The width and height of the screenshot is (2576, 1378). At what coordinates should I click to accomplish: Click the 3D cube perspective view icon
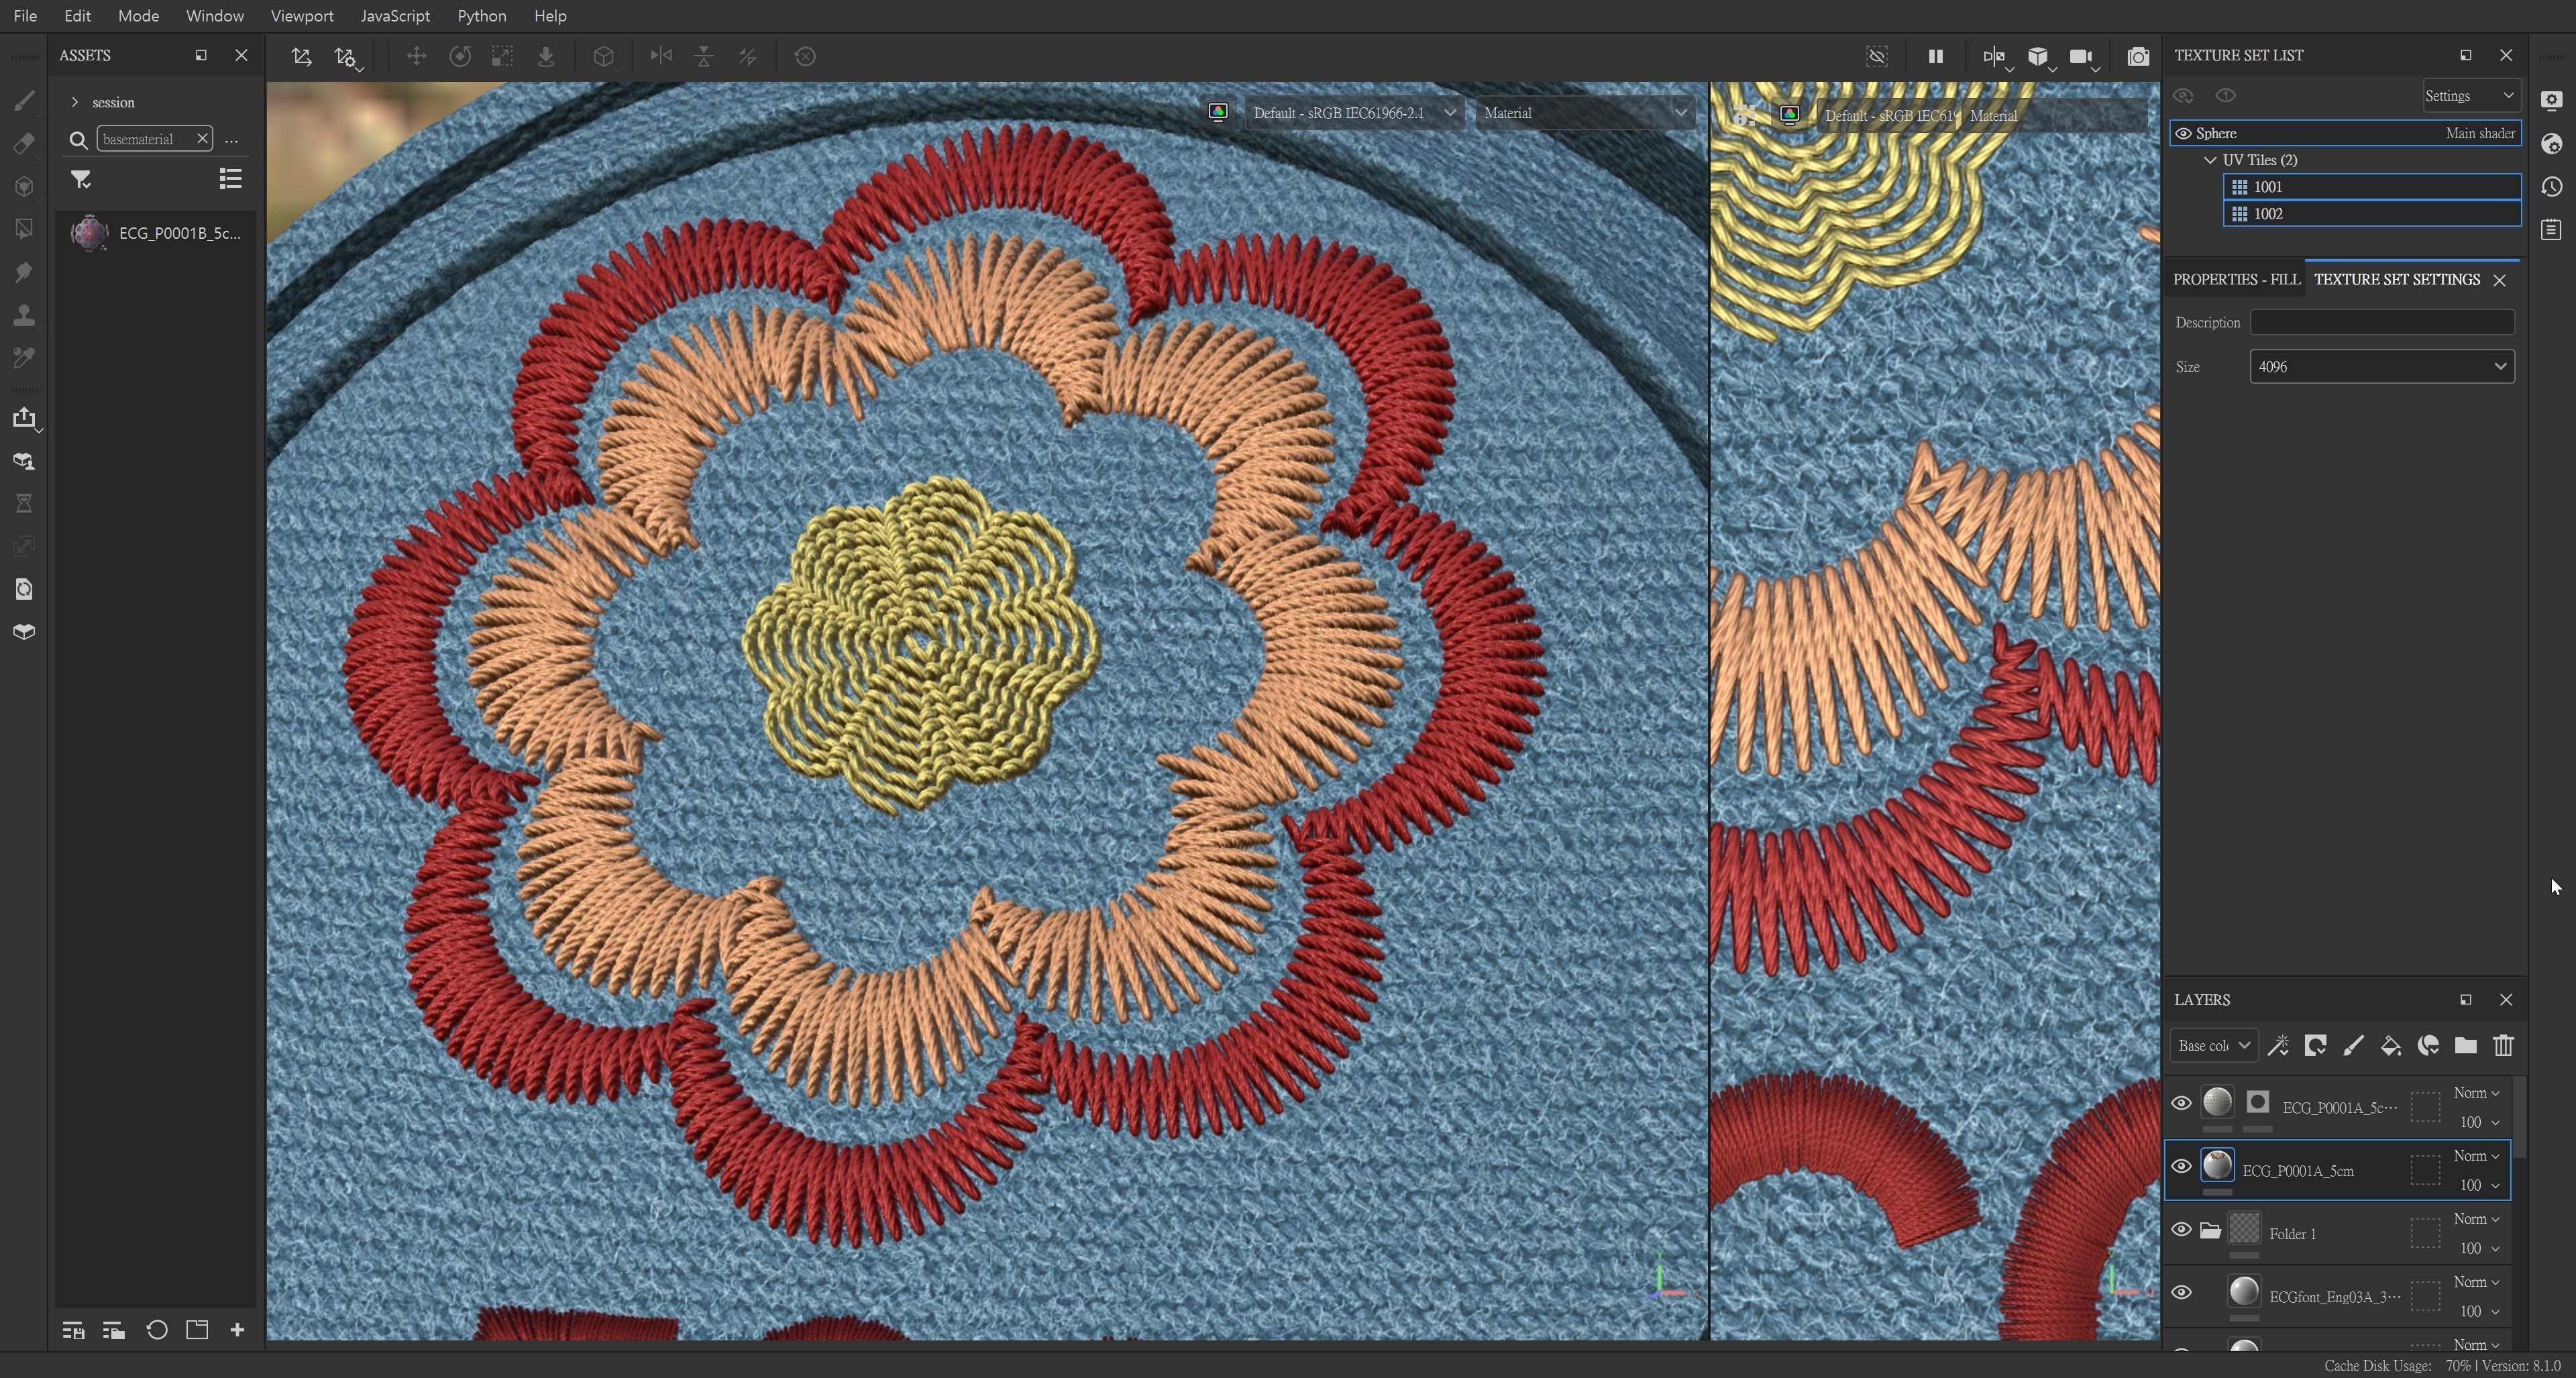(2038, 56)
